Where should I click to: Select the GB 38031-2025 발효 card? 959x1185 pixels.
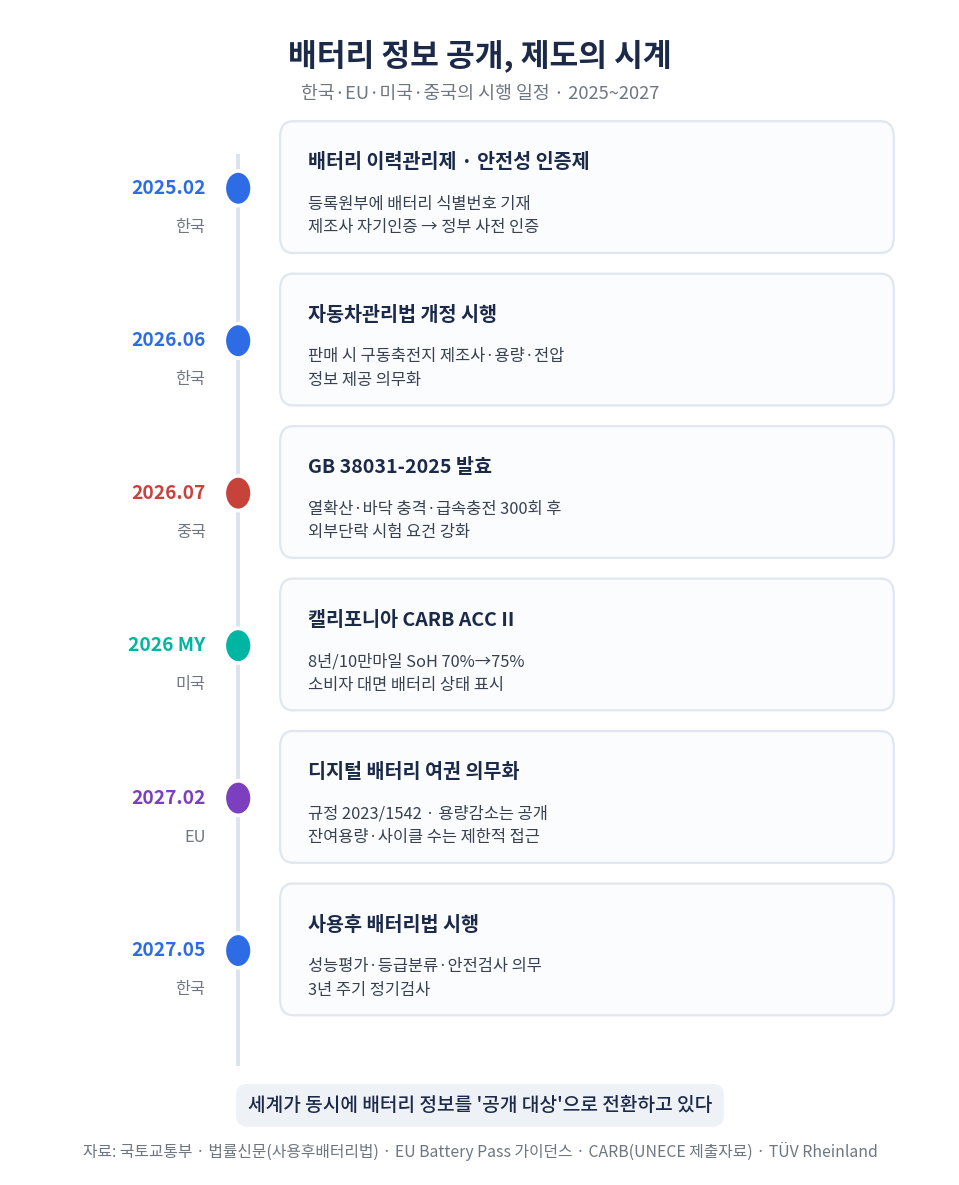coord(586,493)
